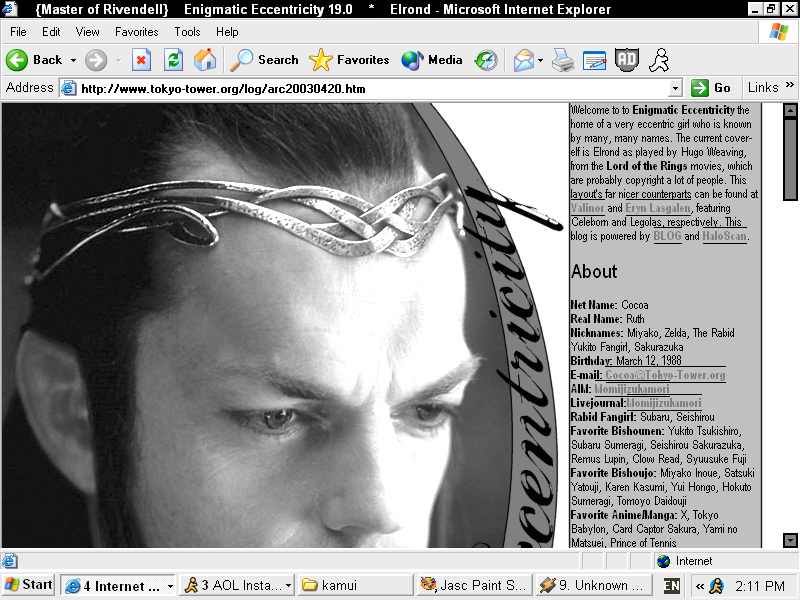Expand the Links toolbar chevron
The image size is (800, 600).
(x=790, y=84)
